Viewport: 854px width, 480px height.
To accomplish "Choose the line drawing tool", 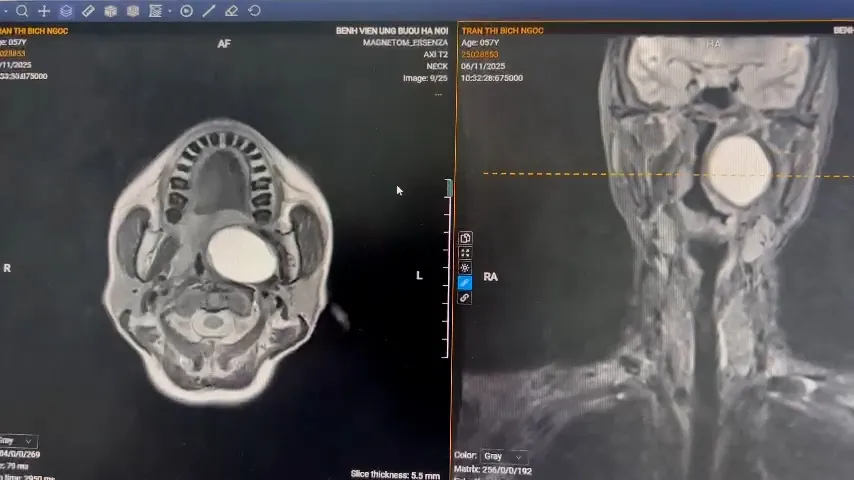I will click(209, 11).
